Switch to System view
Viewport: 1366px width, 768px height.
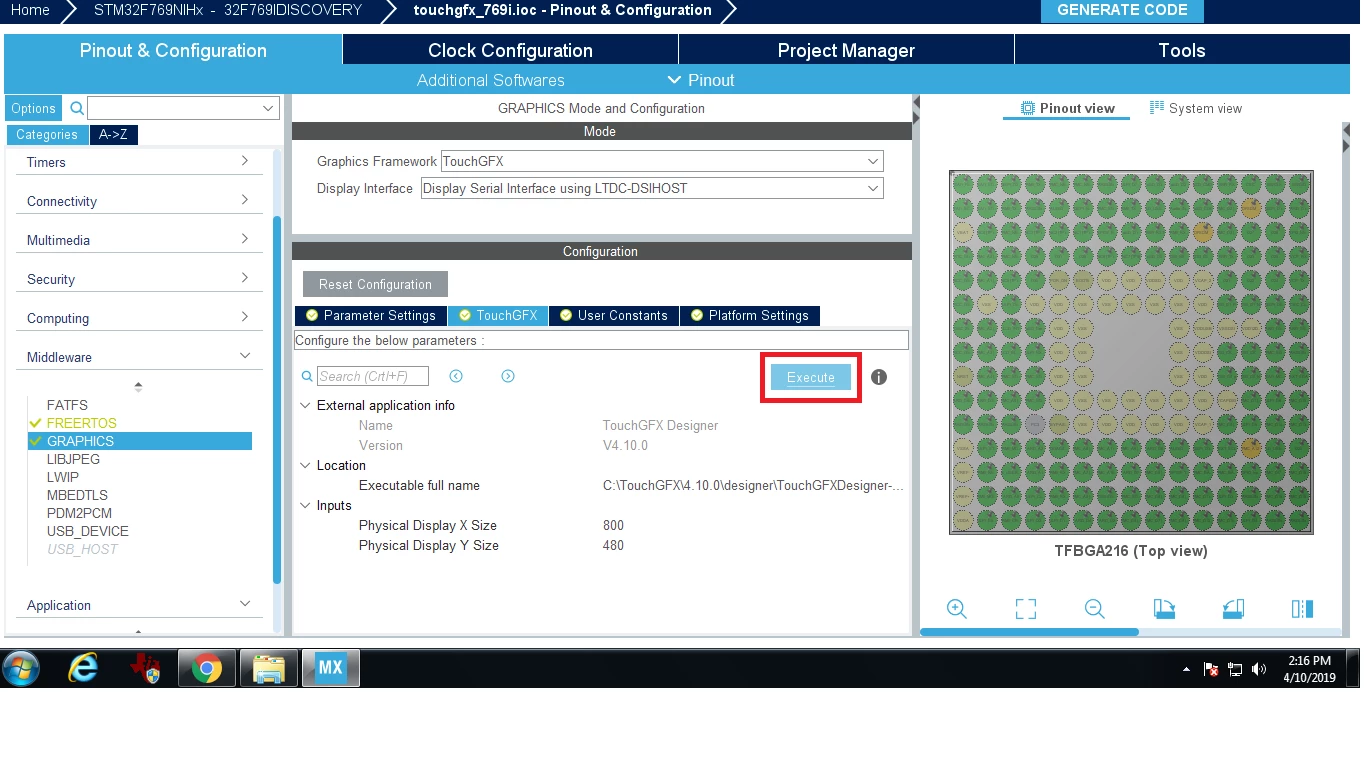point(1196,108)
